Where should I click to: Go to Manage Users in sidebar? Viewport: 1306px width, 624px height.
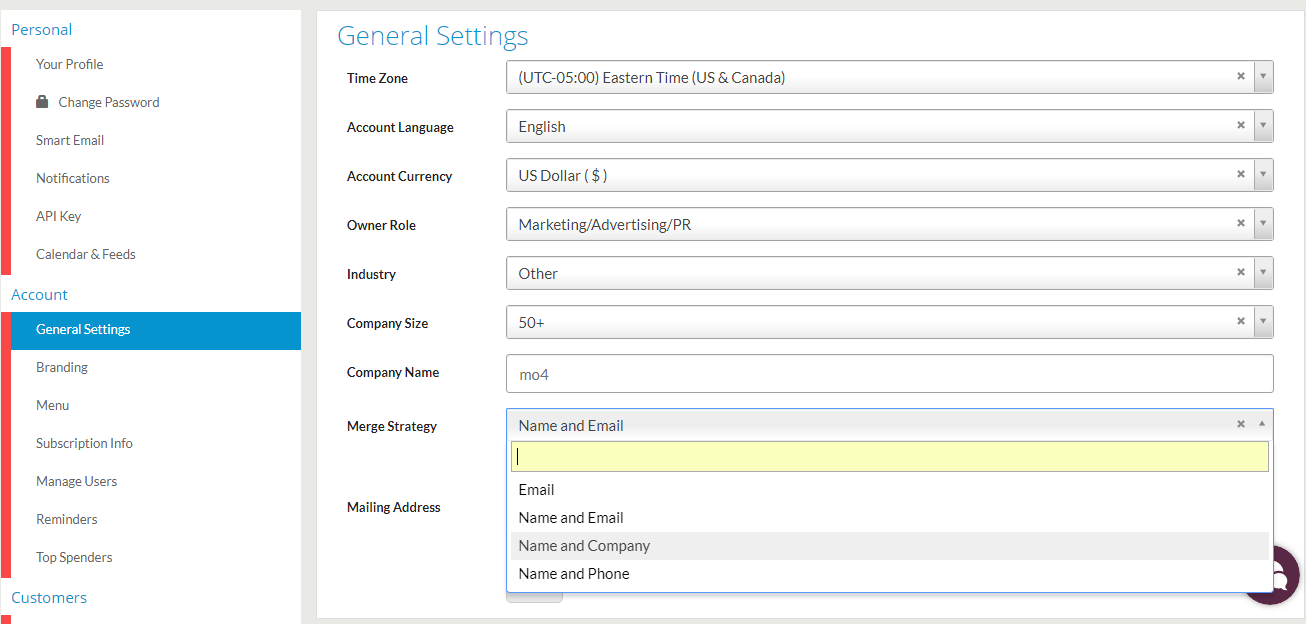(x=76, y=481)
